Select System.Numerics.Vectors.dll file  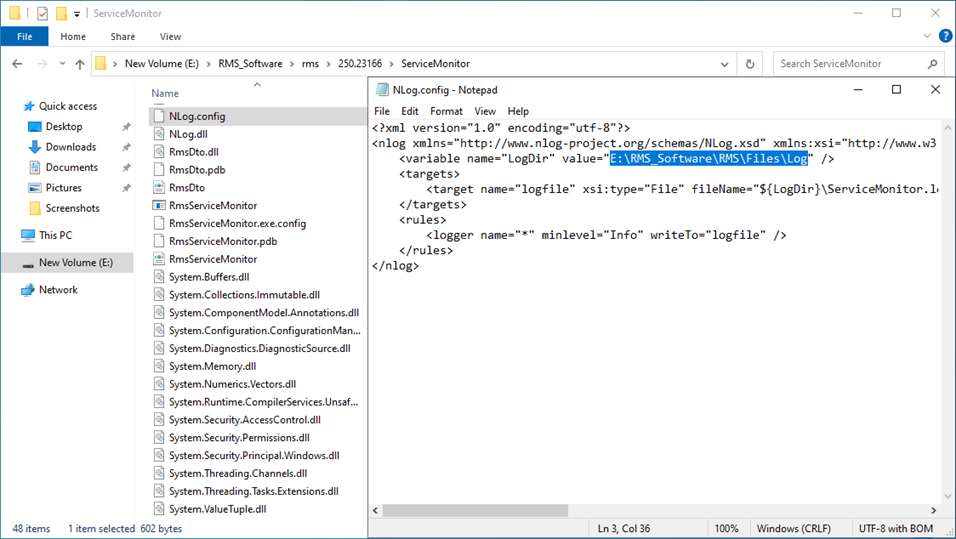[x=232, y=384]
